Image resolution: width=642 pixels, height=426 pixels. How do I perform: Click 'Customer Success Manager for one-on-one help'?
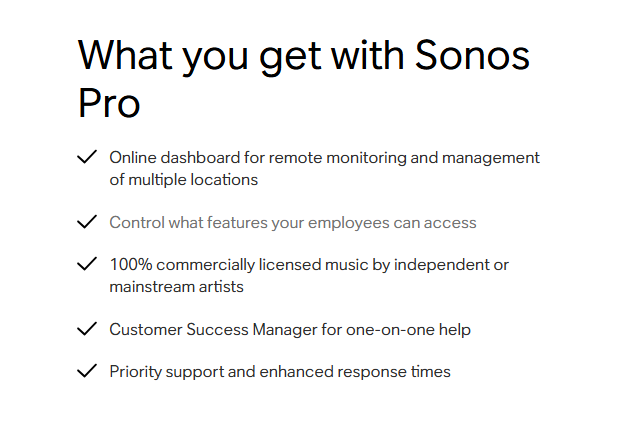click(x=290, y=330)
